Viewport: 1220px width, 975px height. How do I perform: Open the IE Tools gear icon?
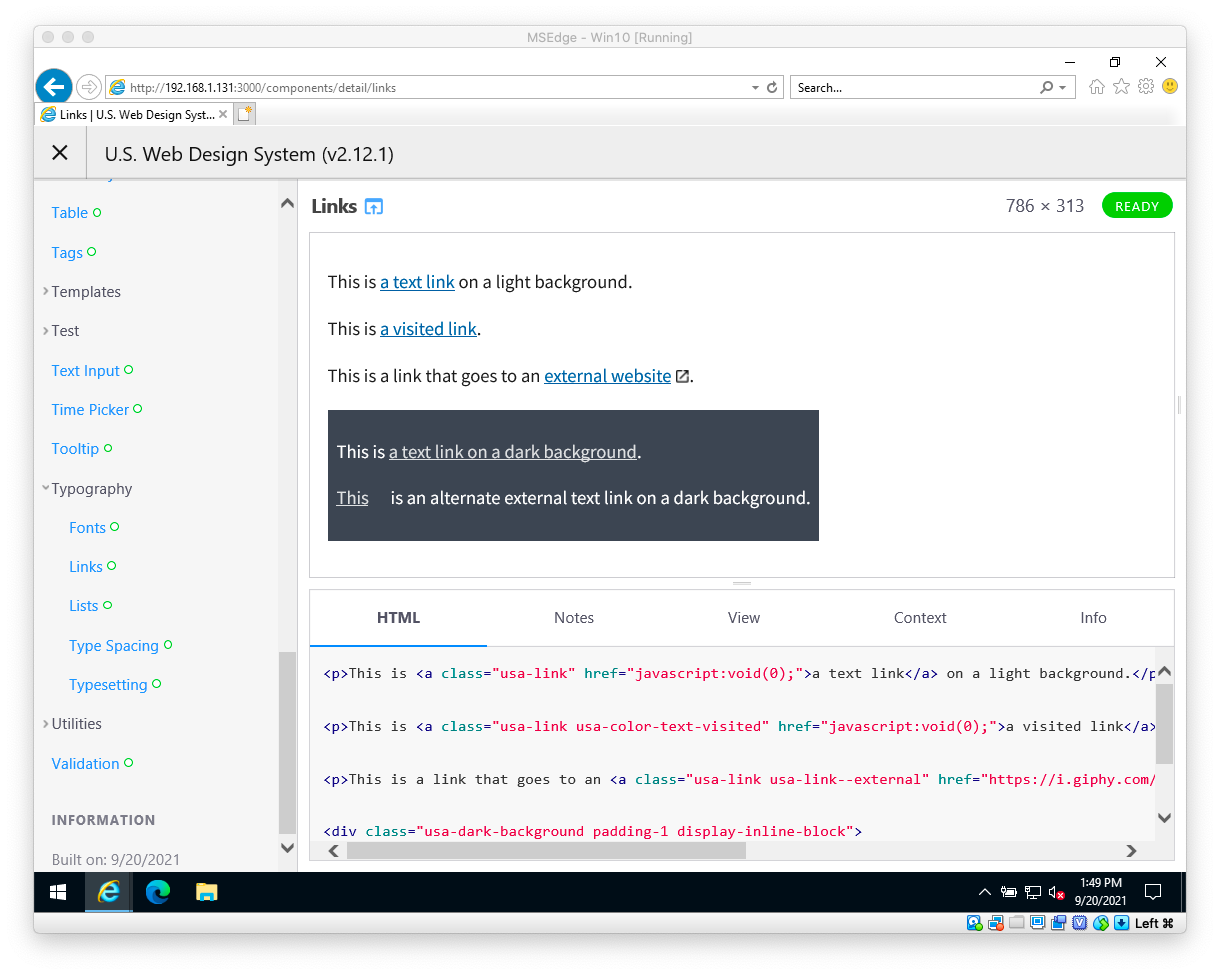[x=1146, y=87]
